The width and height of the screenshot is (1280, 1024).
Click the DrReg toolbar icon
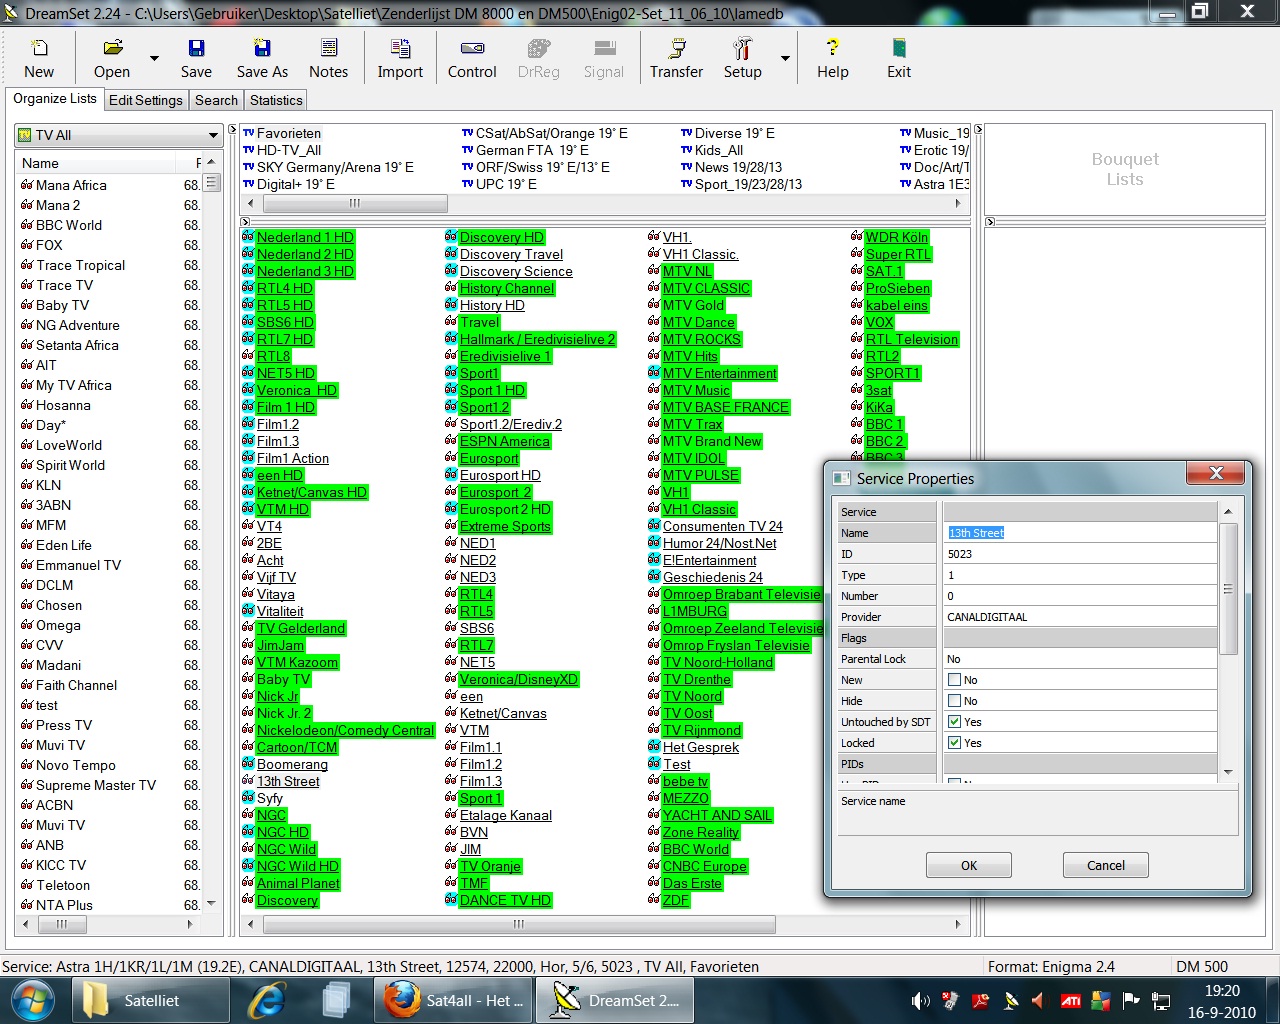(538, 59)
